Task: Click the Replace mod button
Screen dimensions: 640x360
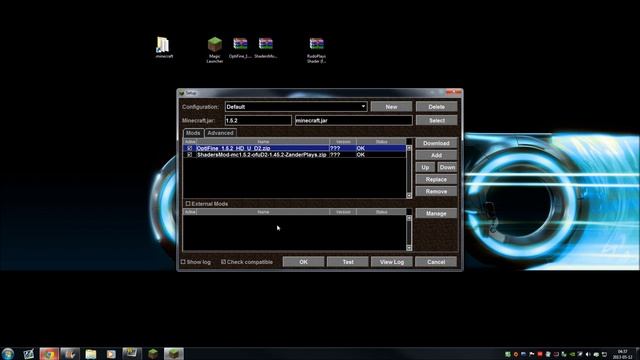Action: 436,179
